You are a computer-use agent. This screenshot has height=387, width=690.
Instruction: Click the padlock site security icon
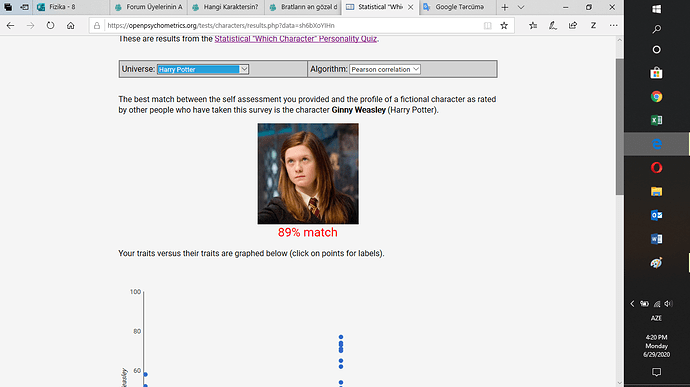click(97, 26)
